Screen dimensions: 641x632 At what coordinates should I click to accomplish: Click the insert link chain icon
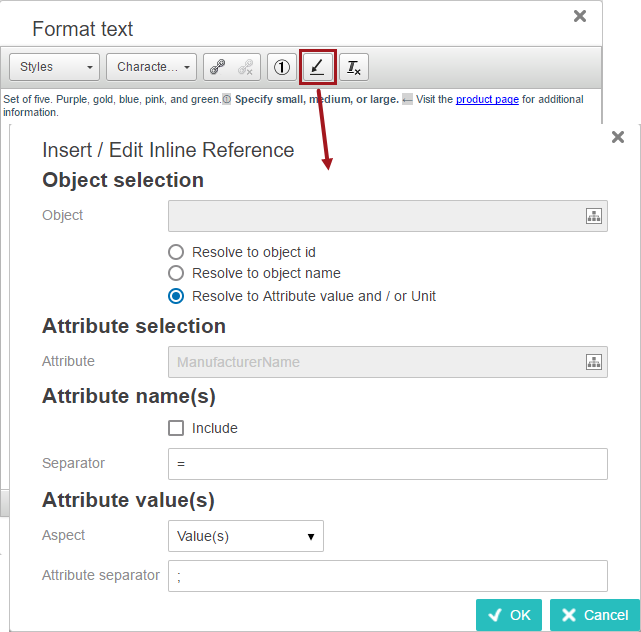[217, 67]
